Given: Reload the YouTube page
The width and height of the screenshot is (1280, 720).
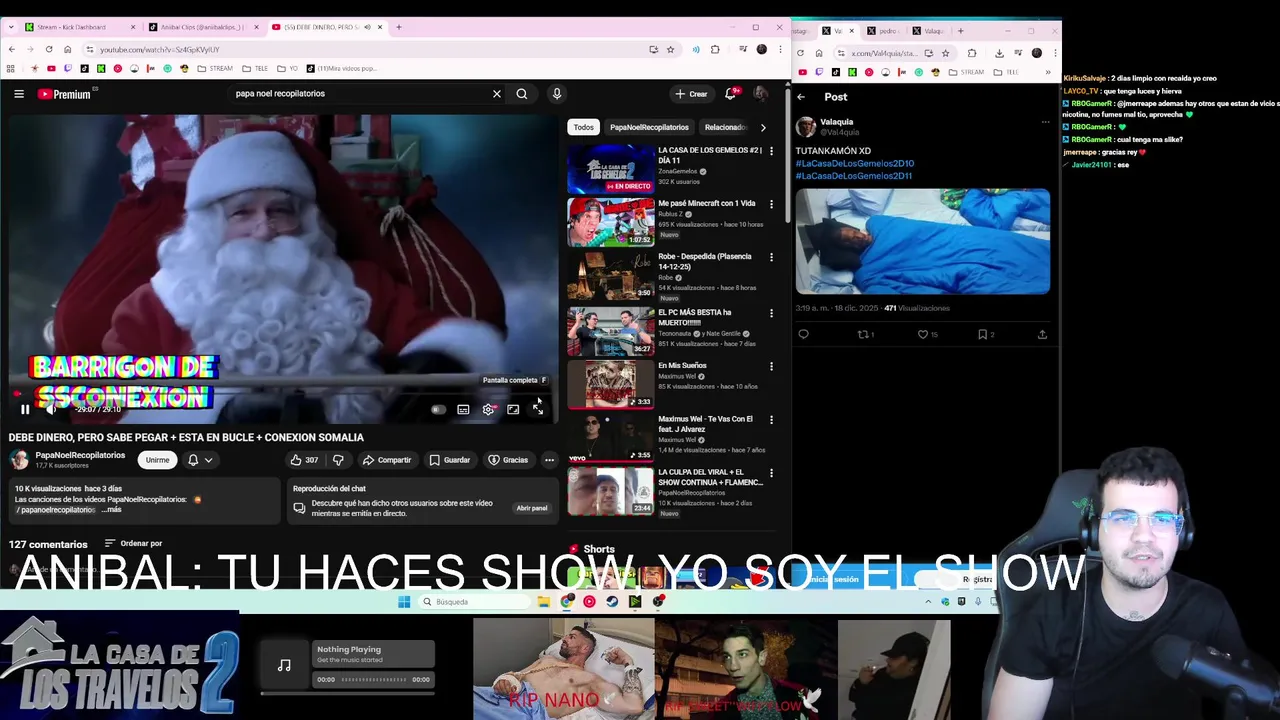Looking at the screenshot, I should coord(48,49).
